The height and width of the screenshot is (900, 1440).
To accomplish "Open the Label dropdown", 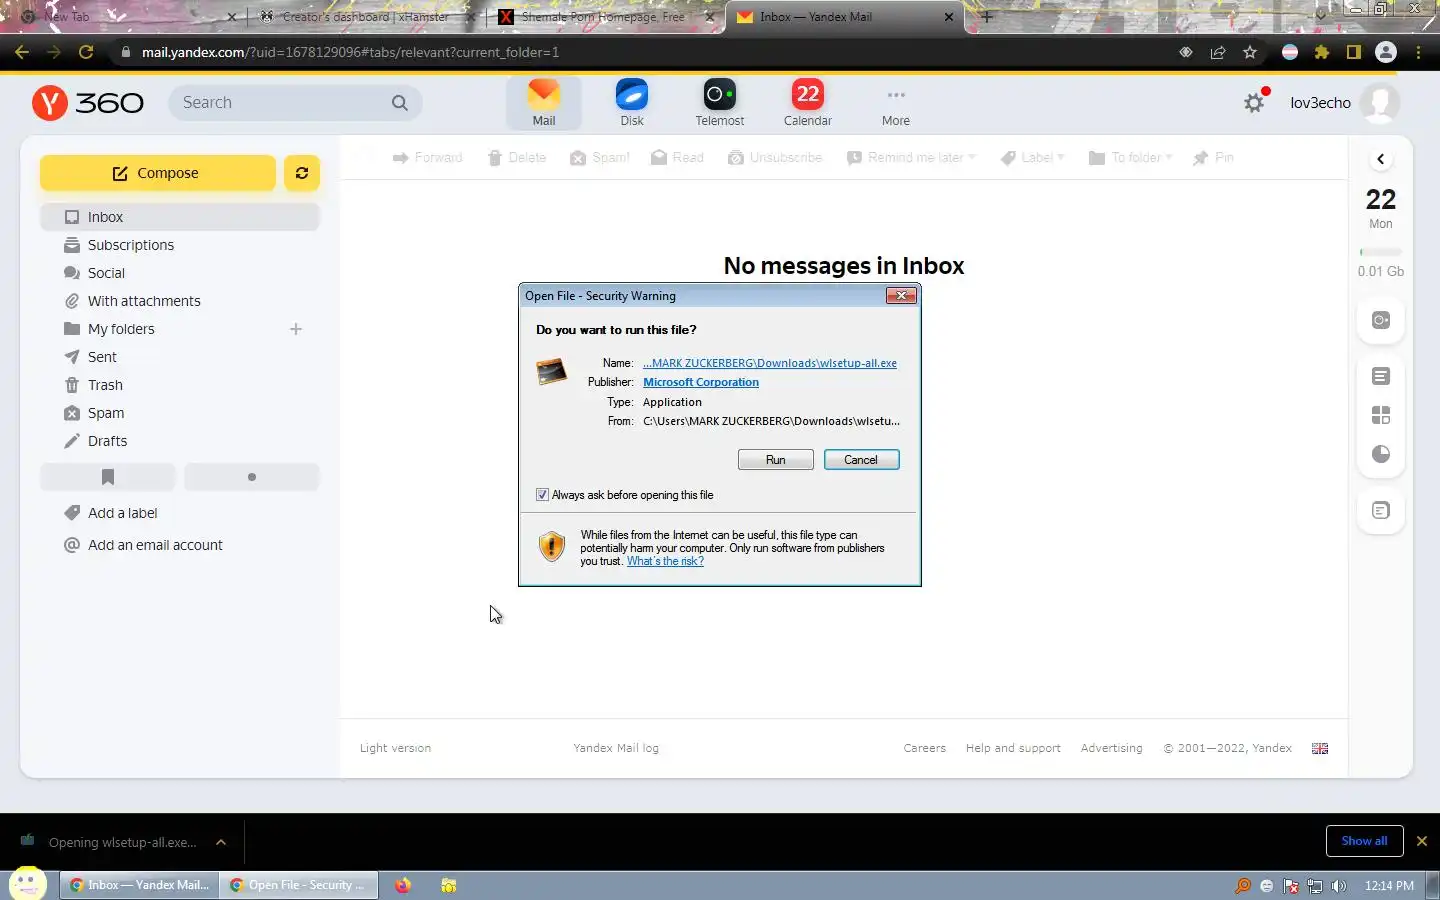I will tap(1033, 158).
